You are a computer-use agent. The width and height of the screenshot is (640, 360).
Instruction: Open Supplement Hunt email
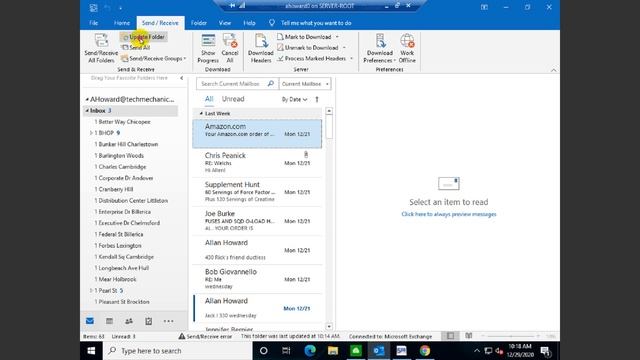257,191
